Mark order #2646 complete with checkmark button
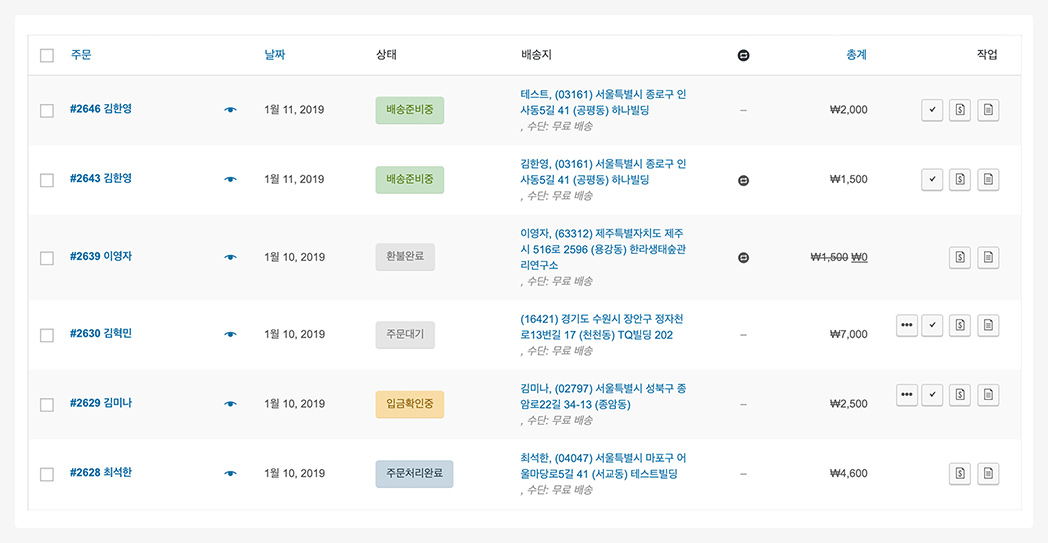Screen dimensions: 1048x543 (x=932, y=110)
